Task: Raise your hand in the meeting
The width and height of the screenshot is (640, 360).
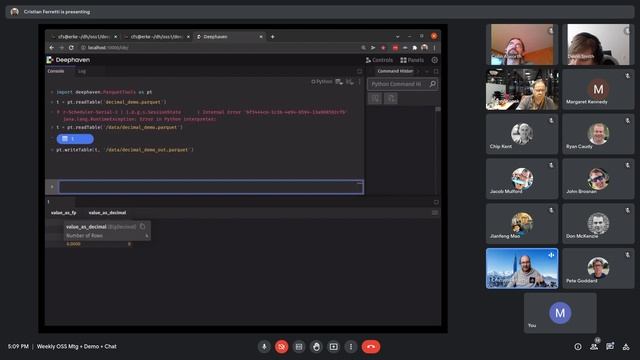Action: 316,347
